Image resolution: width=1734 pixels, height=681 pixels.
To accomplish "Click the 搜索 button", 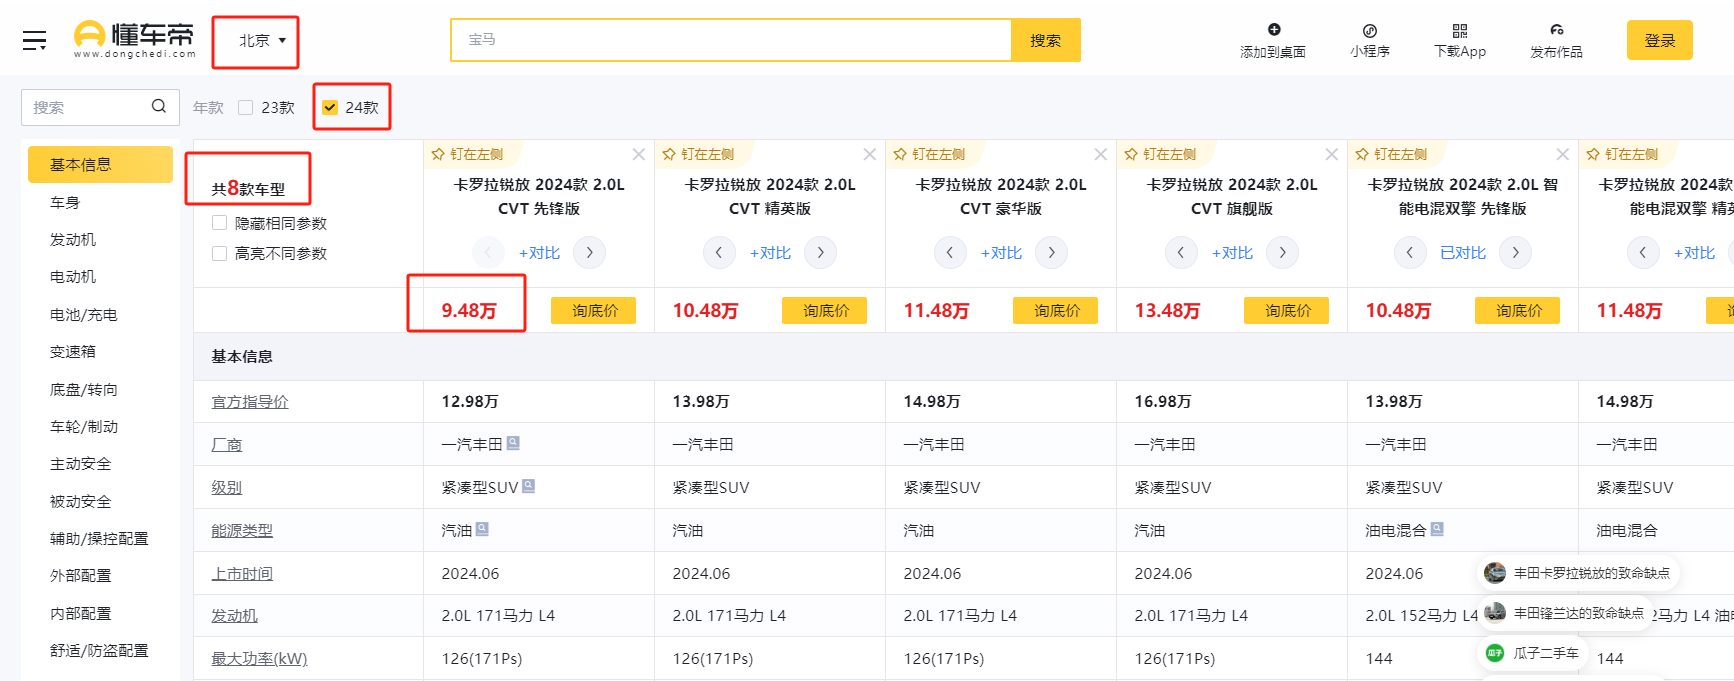I will (1046, 40).
